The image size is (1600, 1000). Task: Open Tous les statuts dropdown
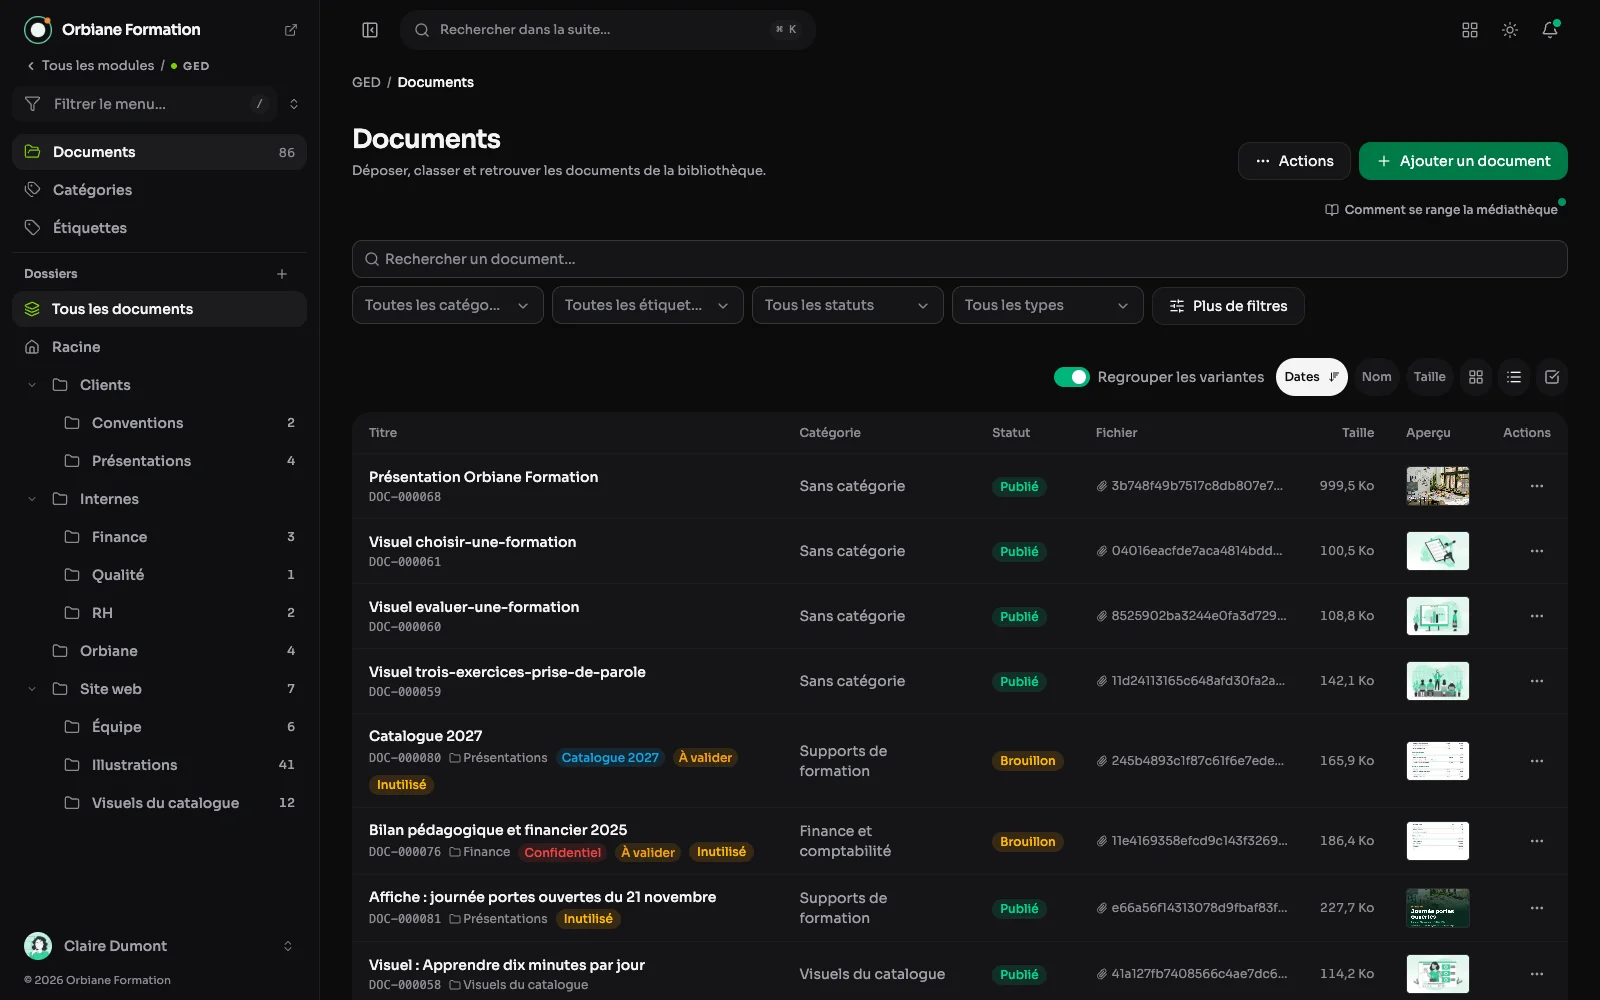(848, 305)
